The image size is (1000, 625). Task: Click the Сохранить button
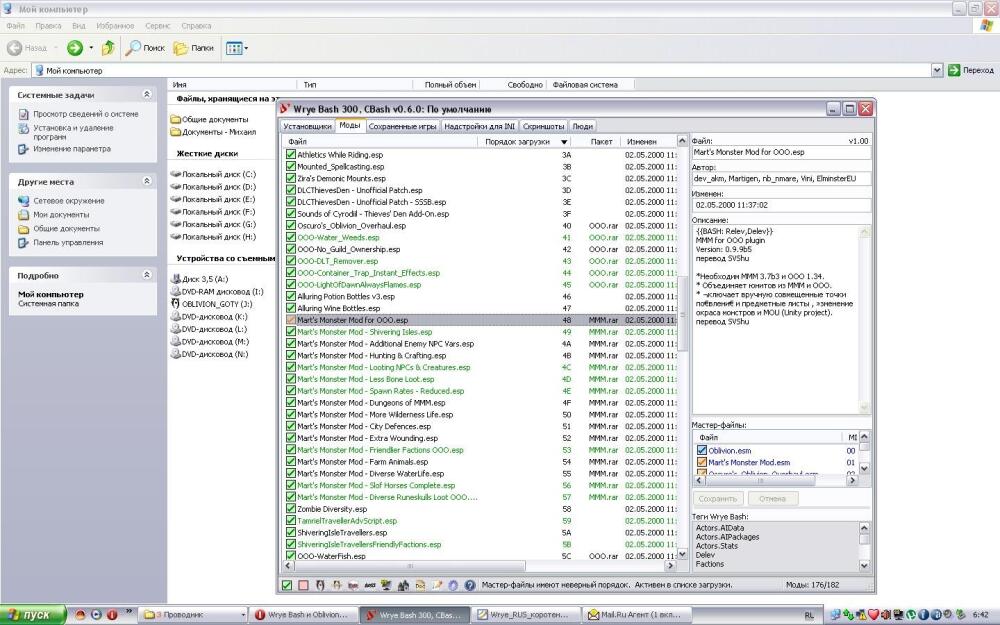pyautogui.click(x=718, y=499)
